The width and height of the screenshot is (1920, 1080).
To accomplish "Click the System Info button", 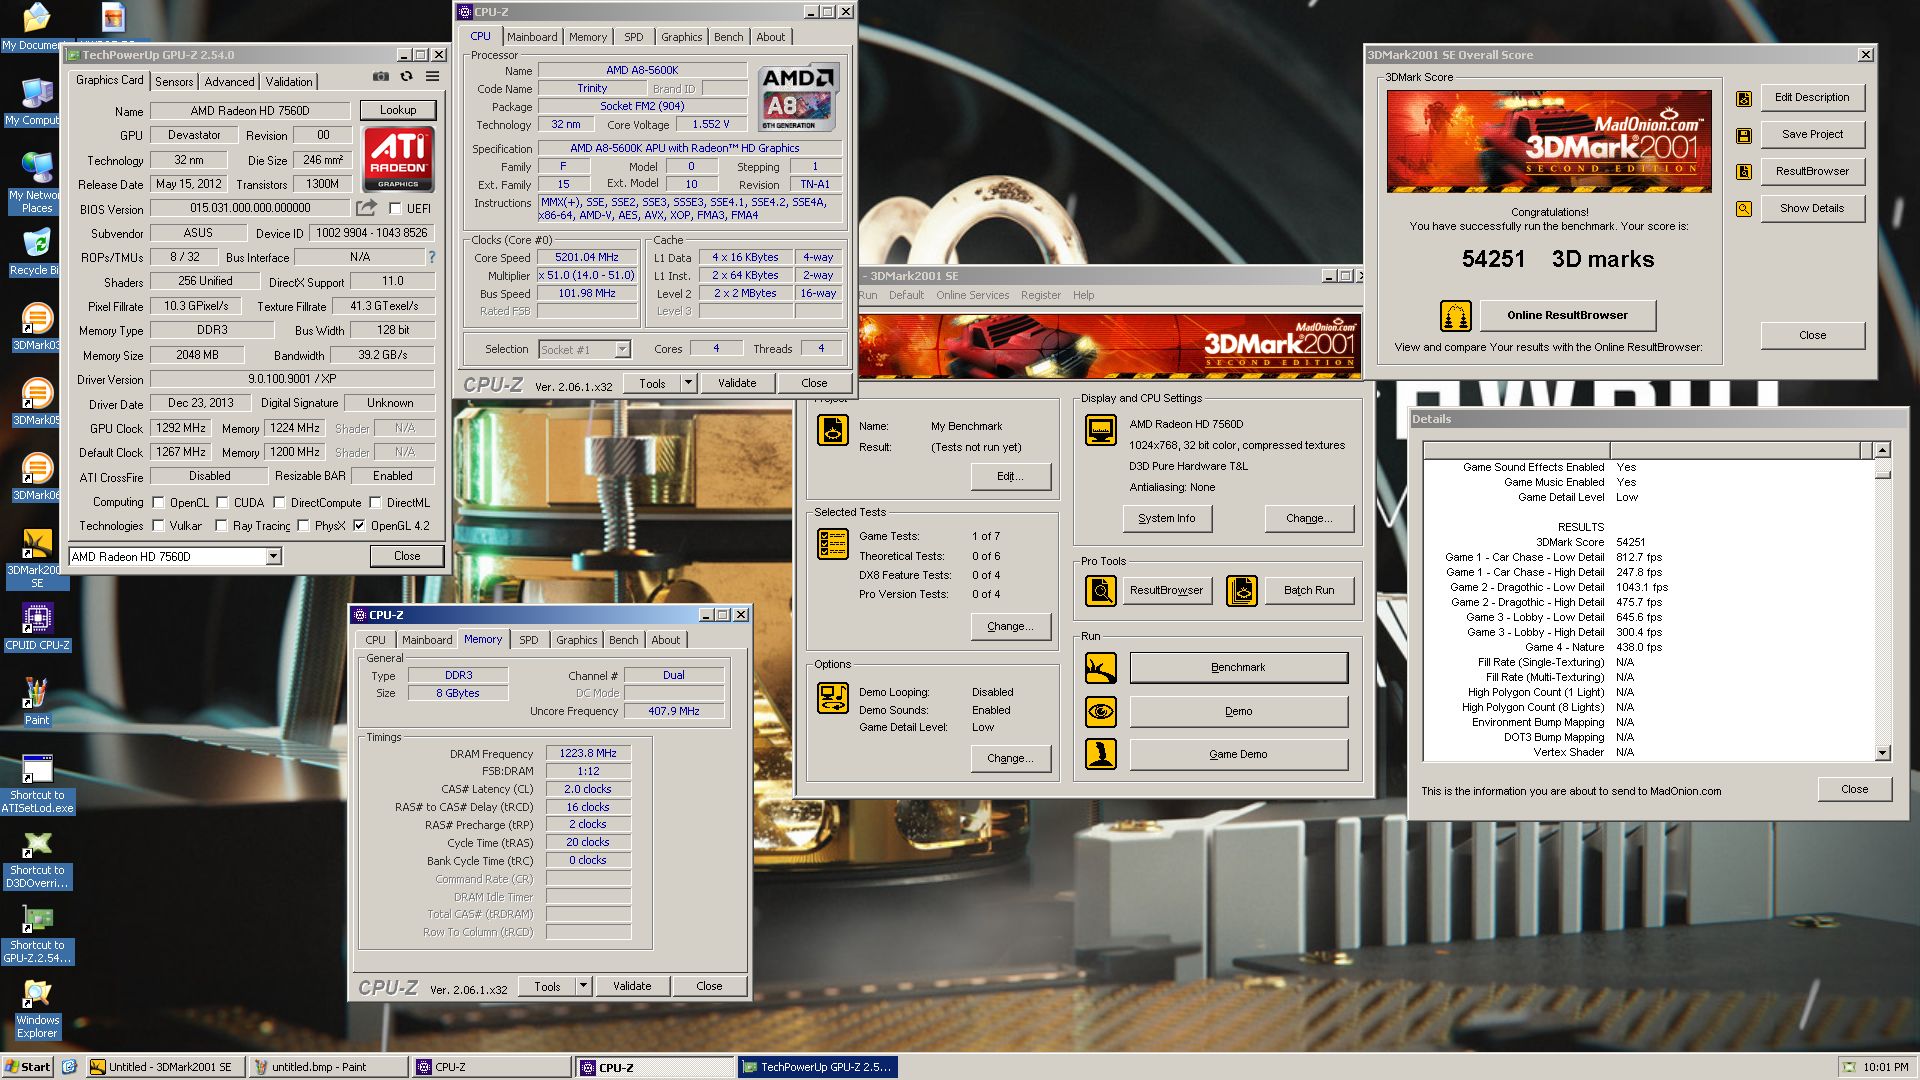I will 1166,519.
